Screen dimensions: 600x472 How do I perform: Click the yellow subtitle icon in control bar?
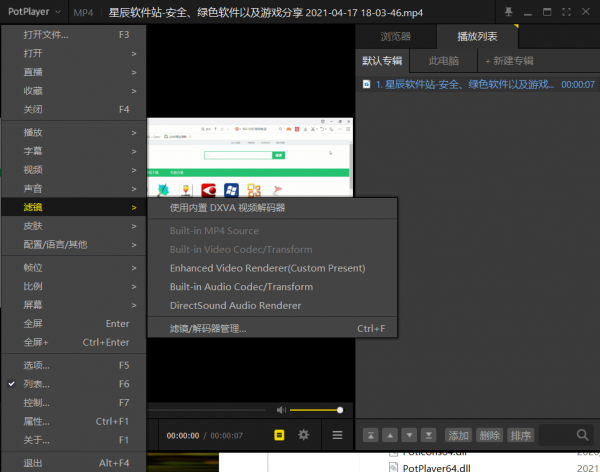coord(280,435)
